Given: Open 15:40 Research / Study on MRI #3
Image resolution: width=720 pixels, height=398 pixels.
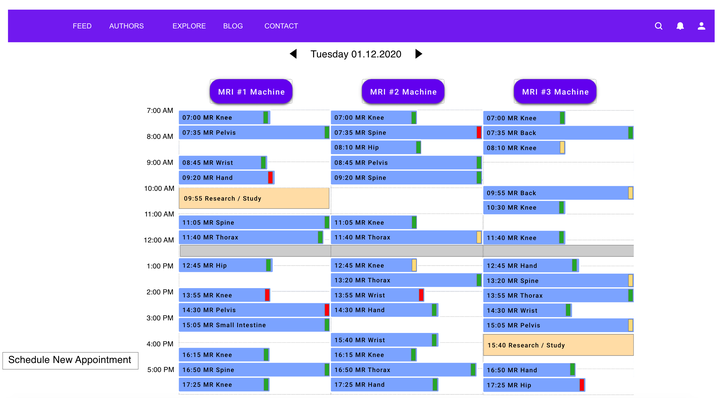Looking at the screenshot, I should pyautogui.click(x=558, y=345).
